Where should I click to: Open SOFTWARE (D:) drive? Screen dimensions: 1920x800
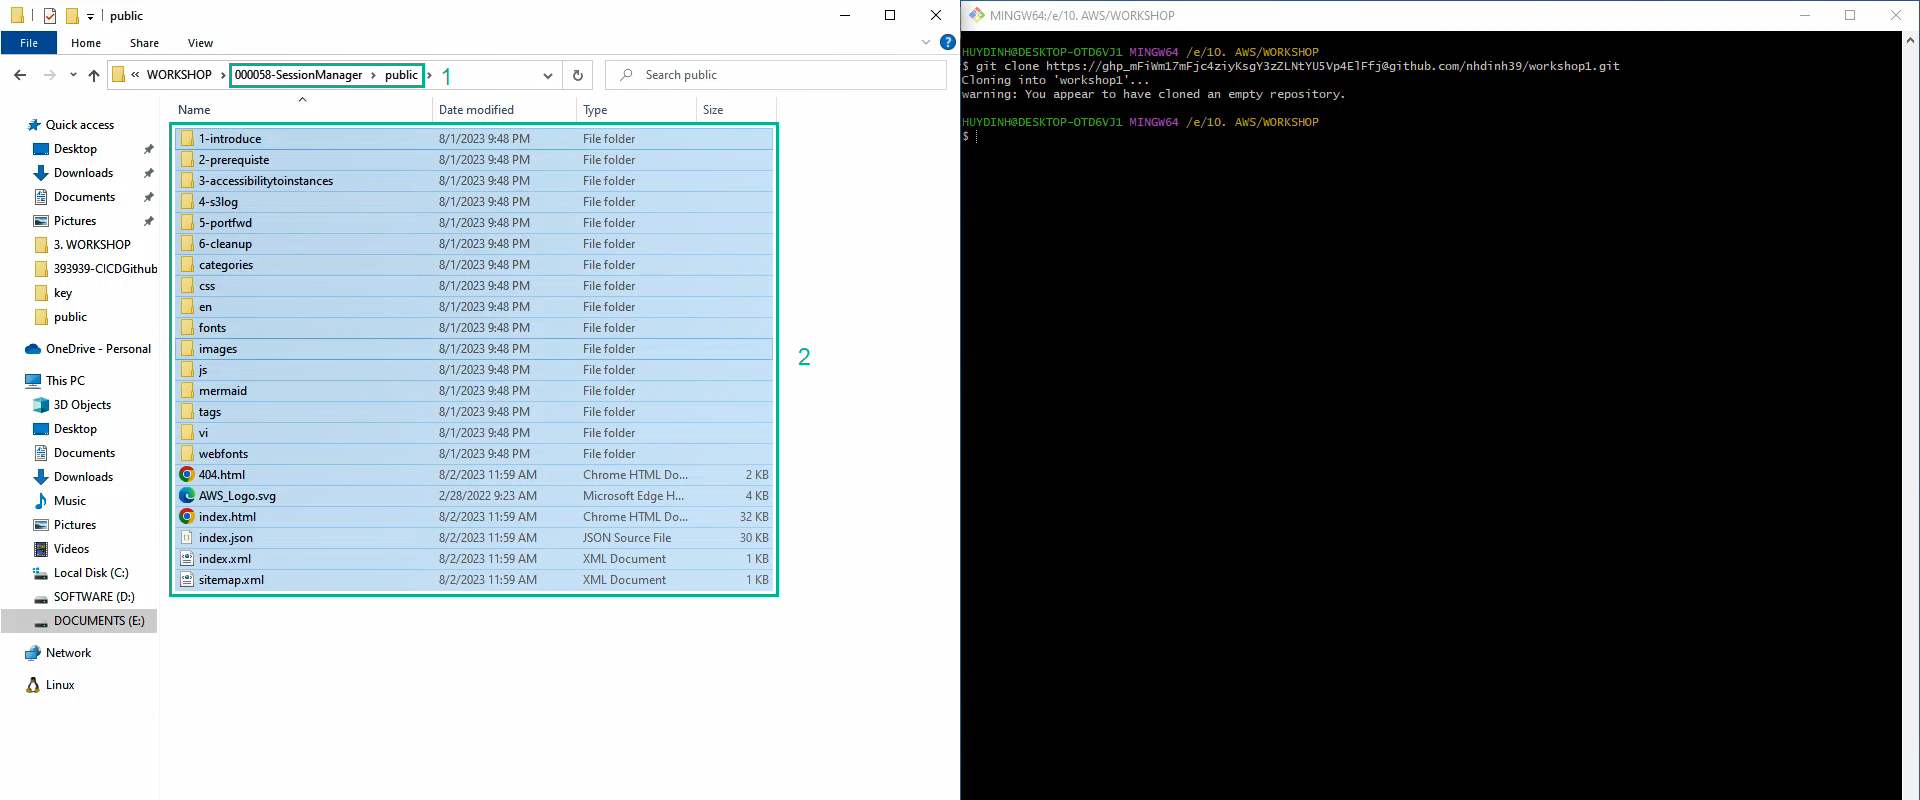pyautogui.click(x=93, y=597)
